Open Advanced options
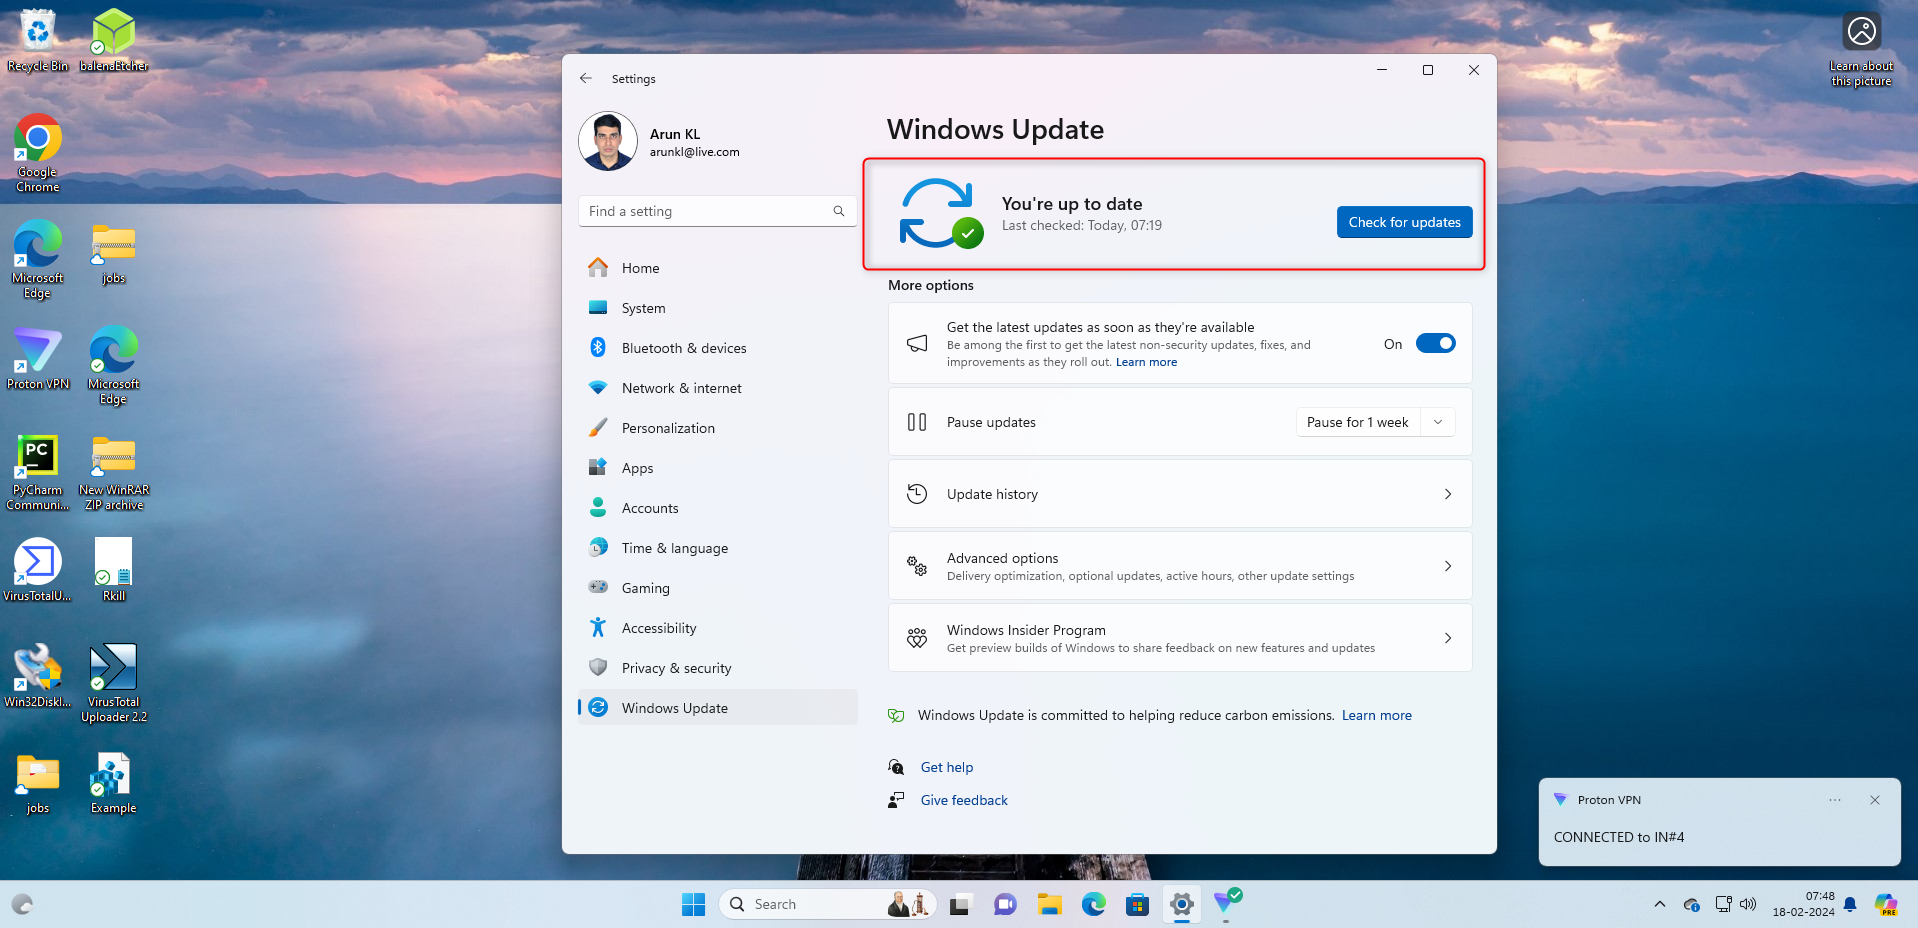The width and height of the screenshot is (1918, 928). (x=1180, y=566)
